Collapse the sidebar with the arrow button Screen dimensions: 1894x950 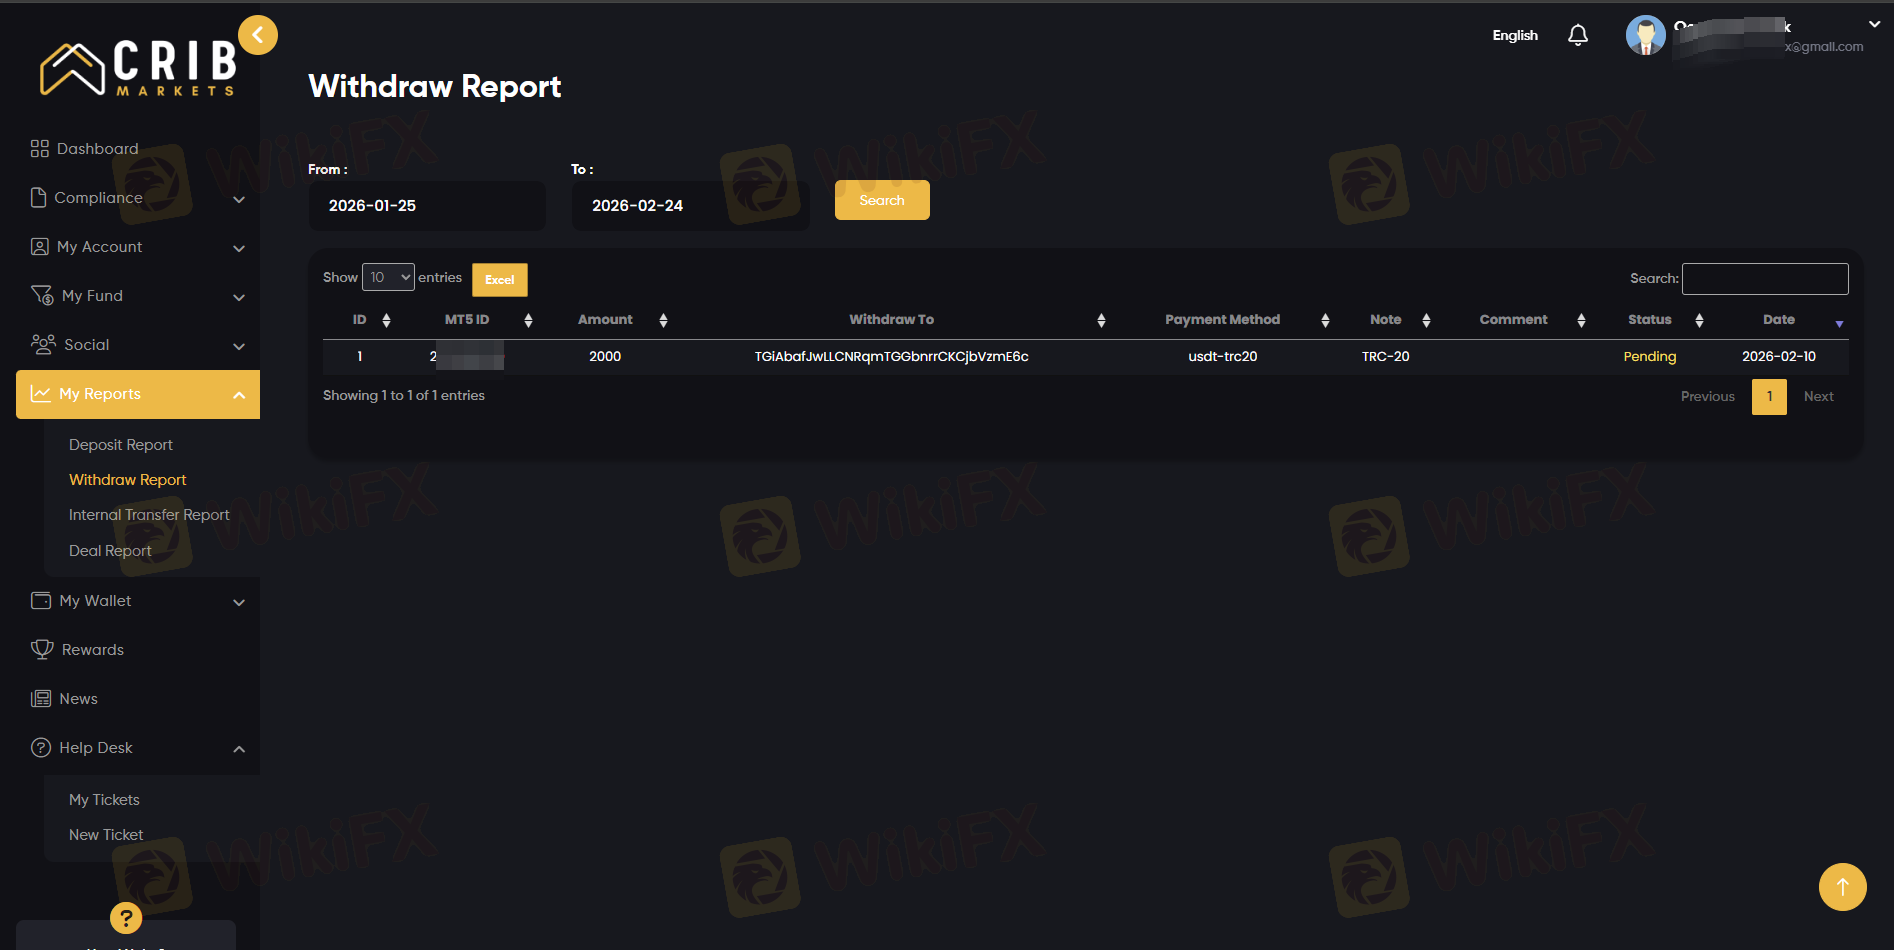coord(258,36)
